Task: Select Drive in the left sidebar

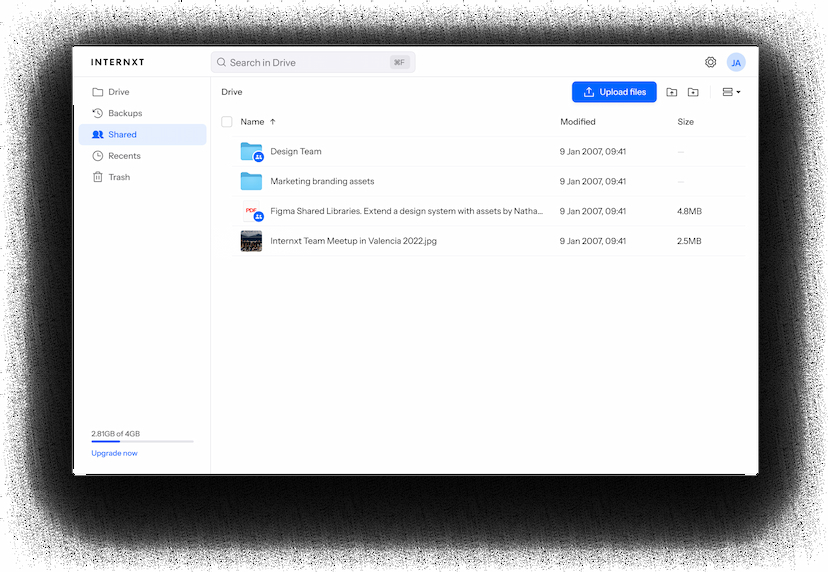Action: pyautogui.click(x=119, y=92)
